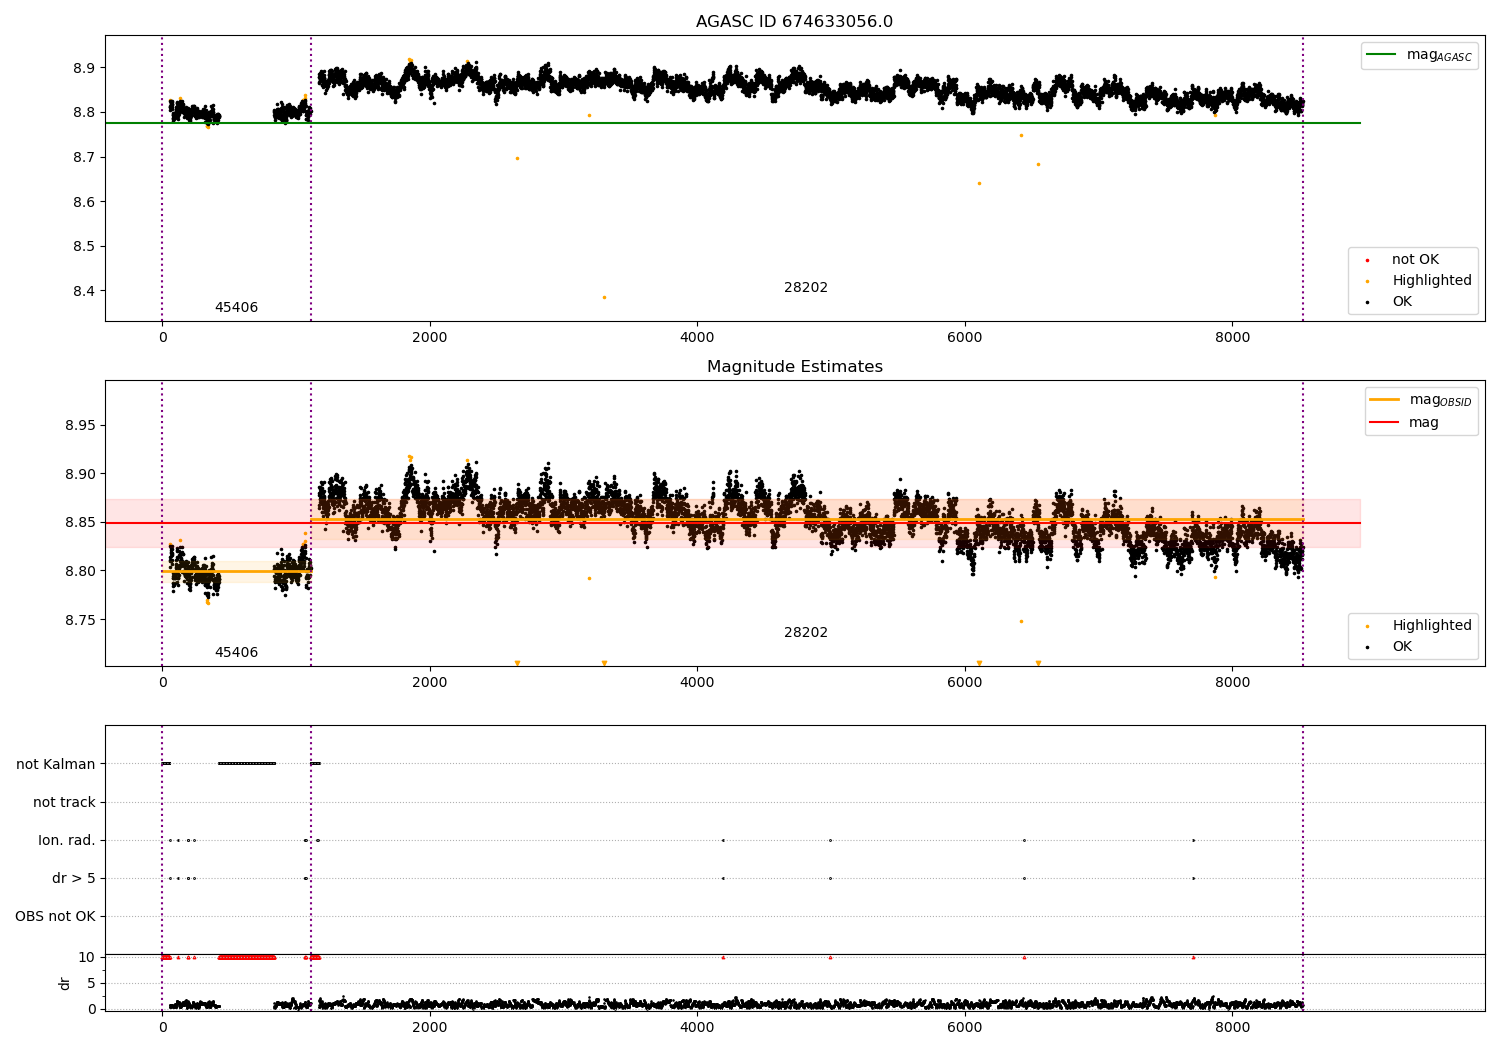Click the long red marker band at dr 10

click(247, 957)
